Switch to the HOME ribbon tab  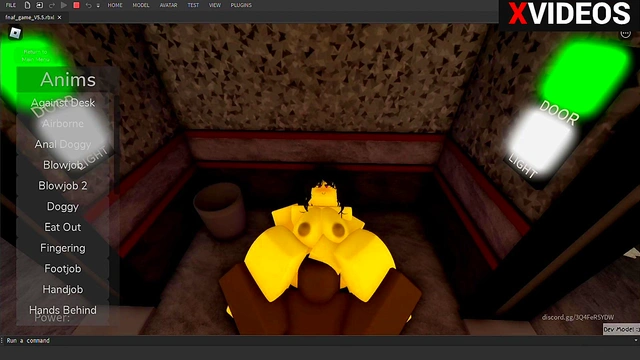[115, 5]
